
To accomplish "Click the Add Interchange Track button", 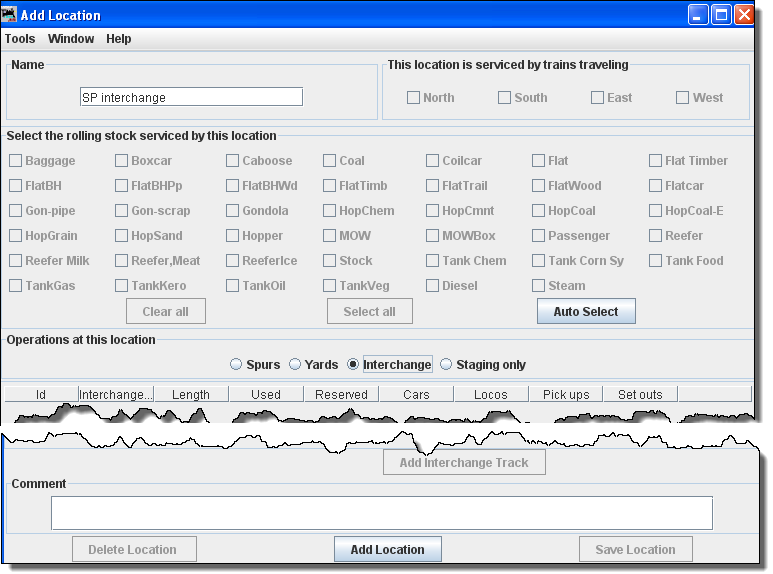I will pos(464,462).
